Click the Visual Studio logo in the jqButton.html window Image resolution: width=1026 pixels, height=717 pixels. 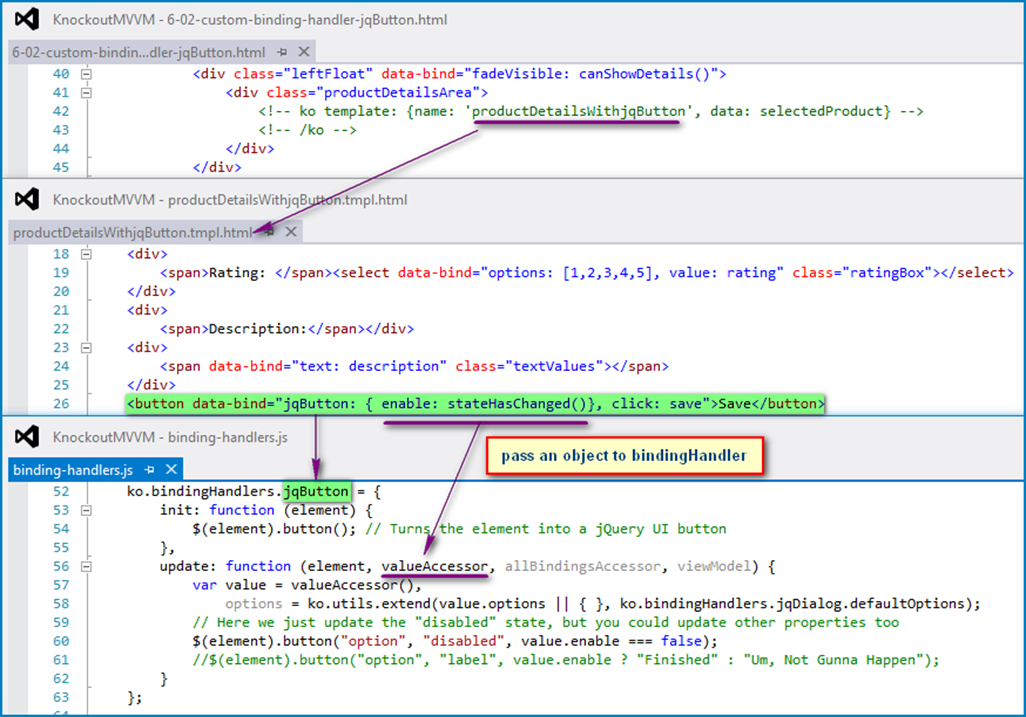point(29,20)
